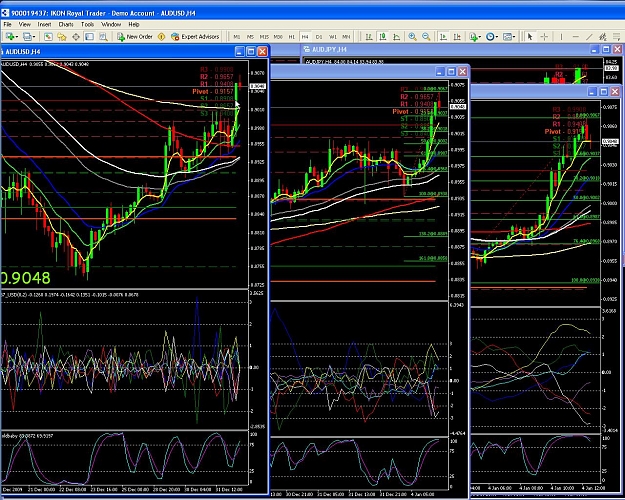Switch timeframe to W1
The height and width of the screenshot is (500, 625).
point(333,37)
